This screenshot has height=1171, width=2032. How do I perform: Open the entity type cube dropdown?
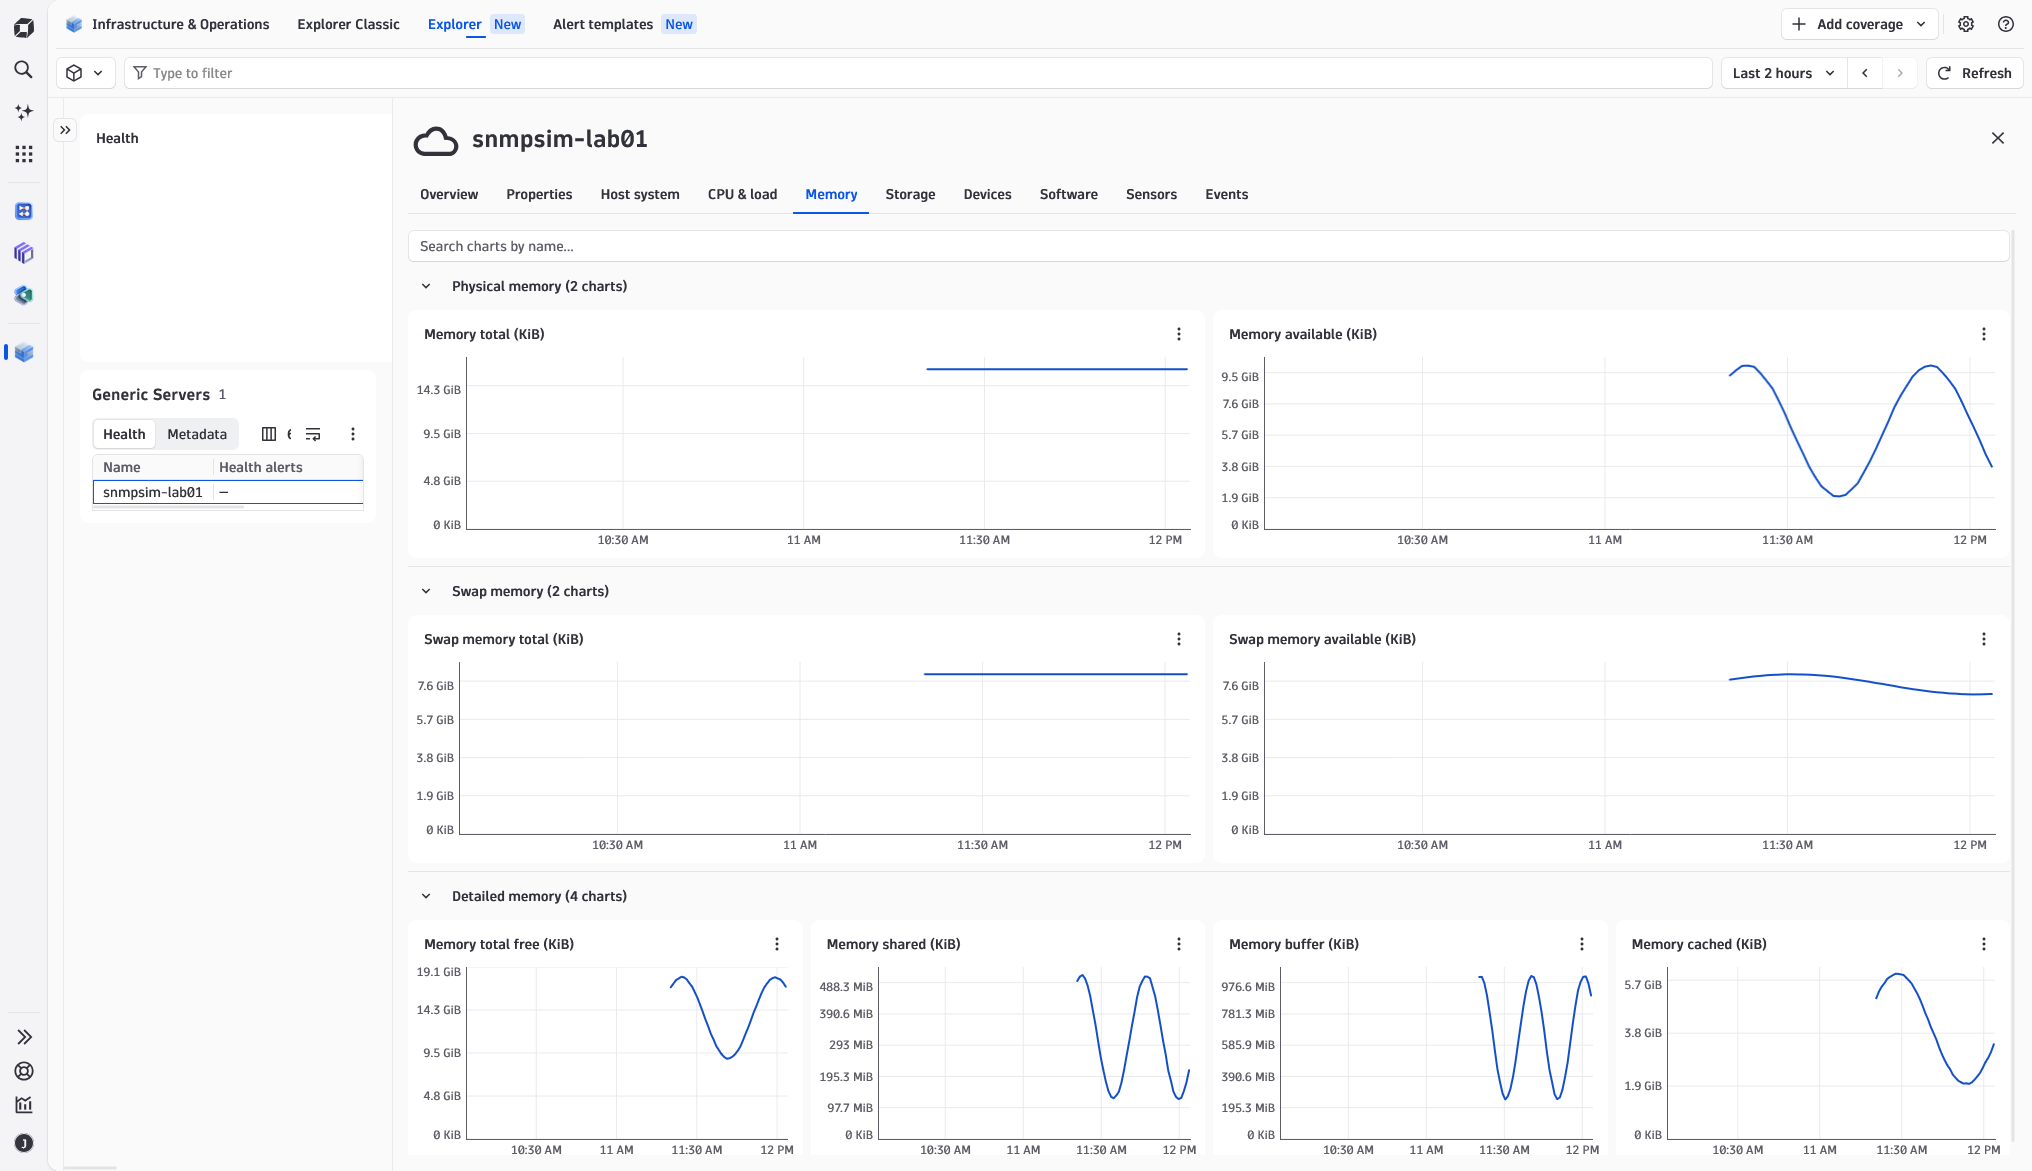tap(84, 73)
